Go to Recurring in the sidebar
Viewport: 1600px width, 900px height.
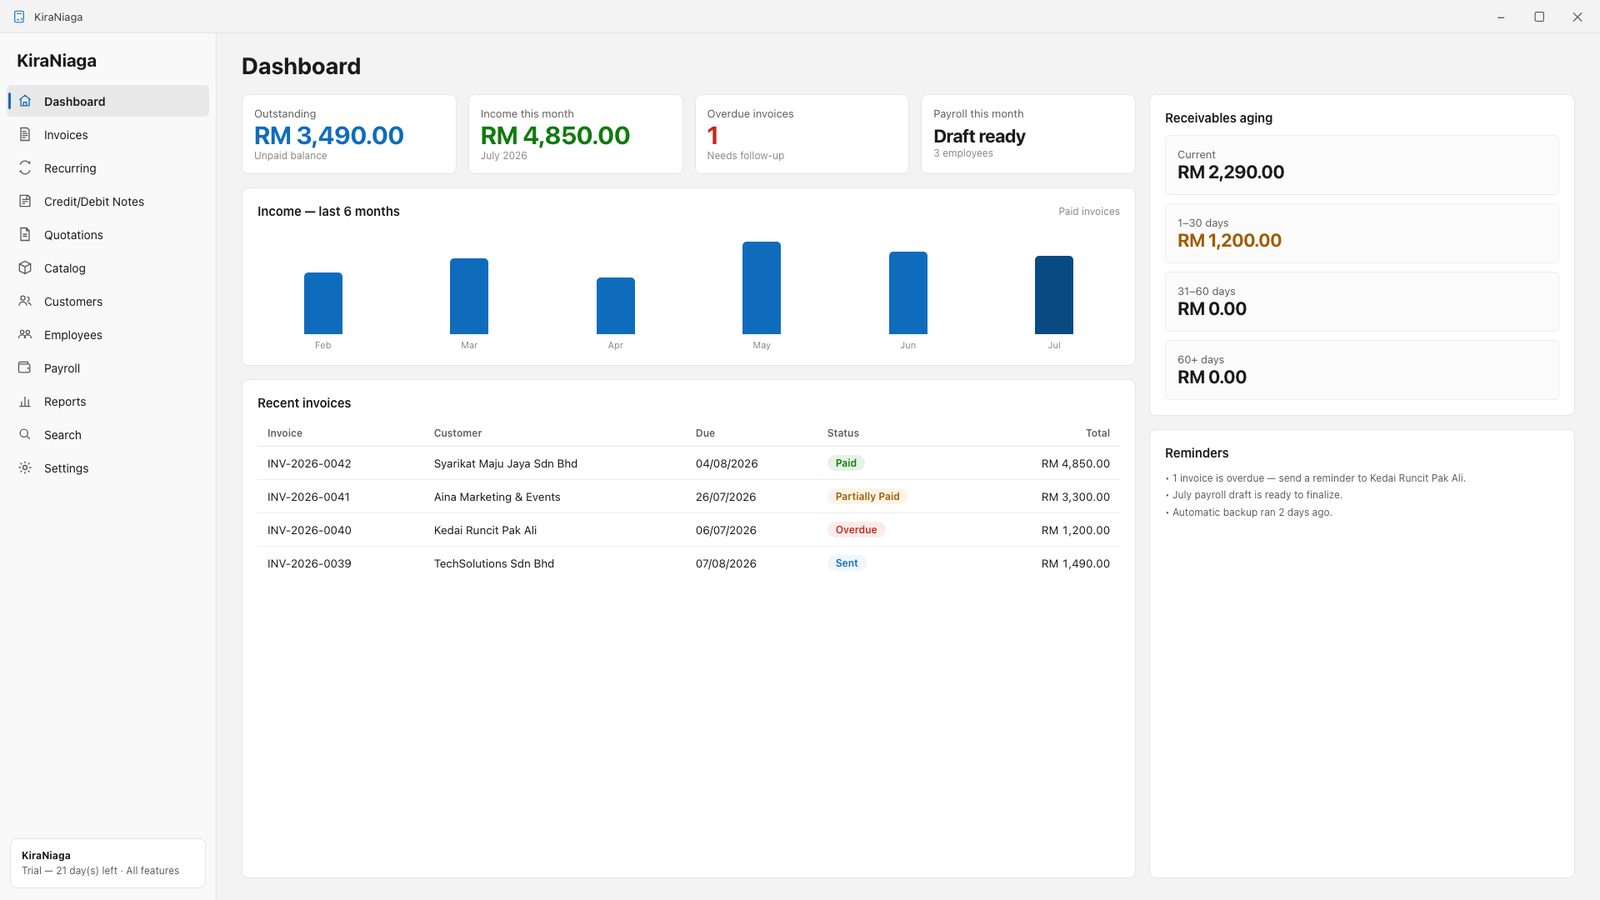click(x=108, y=168)
